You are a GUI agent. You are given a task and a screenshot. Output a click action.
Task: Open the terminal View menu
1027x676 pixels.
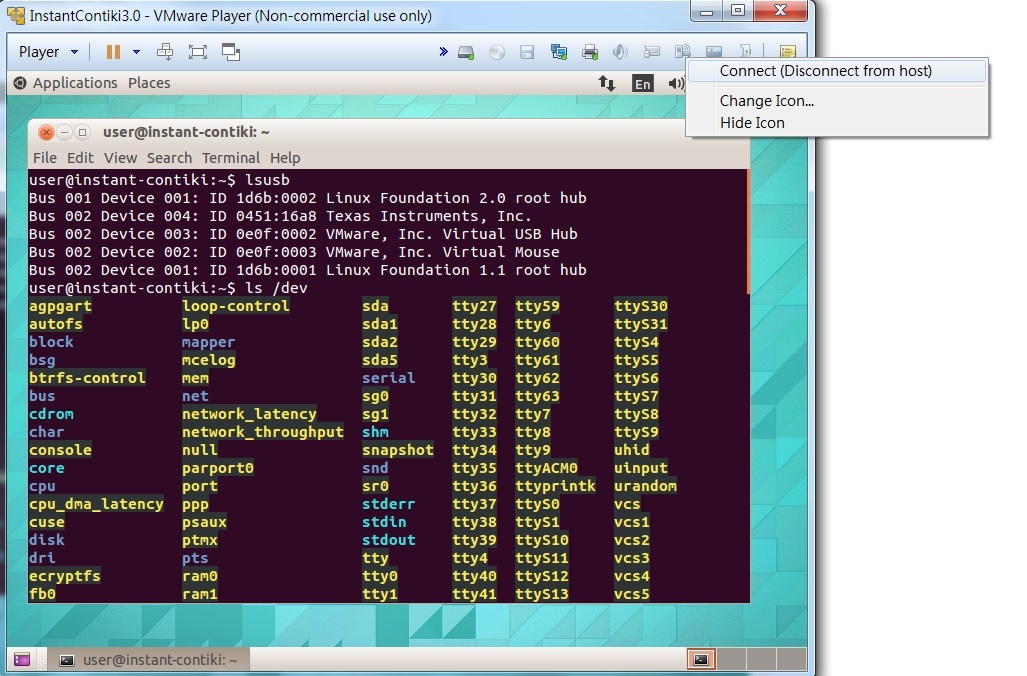(121, 158)
